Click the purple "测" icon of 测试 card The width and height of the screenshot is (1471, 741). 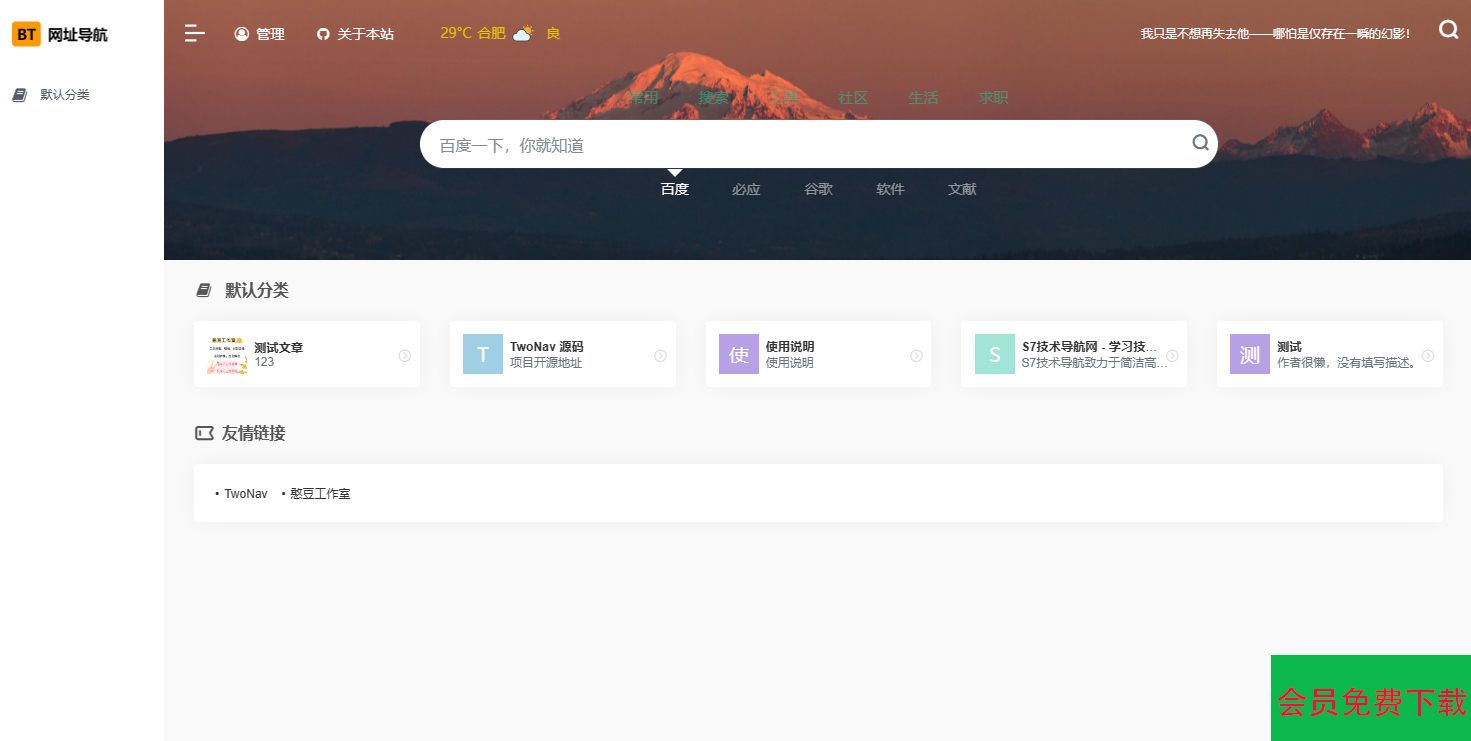1249,354
